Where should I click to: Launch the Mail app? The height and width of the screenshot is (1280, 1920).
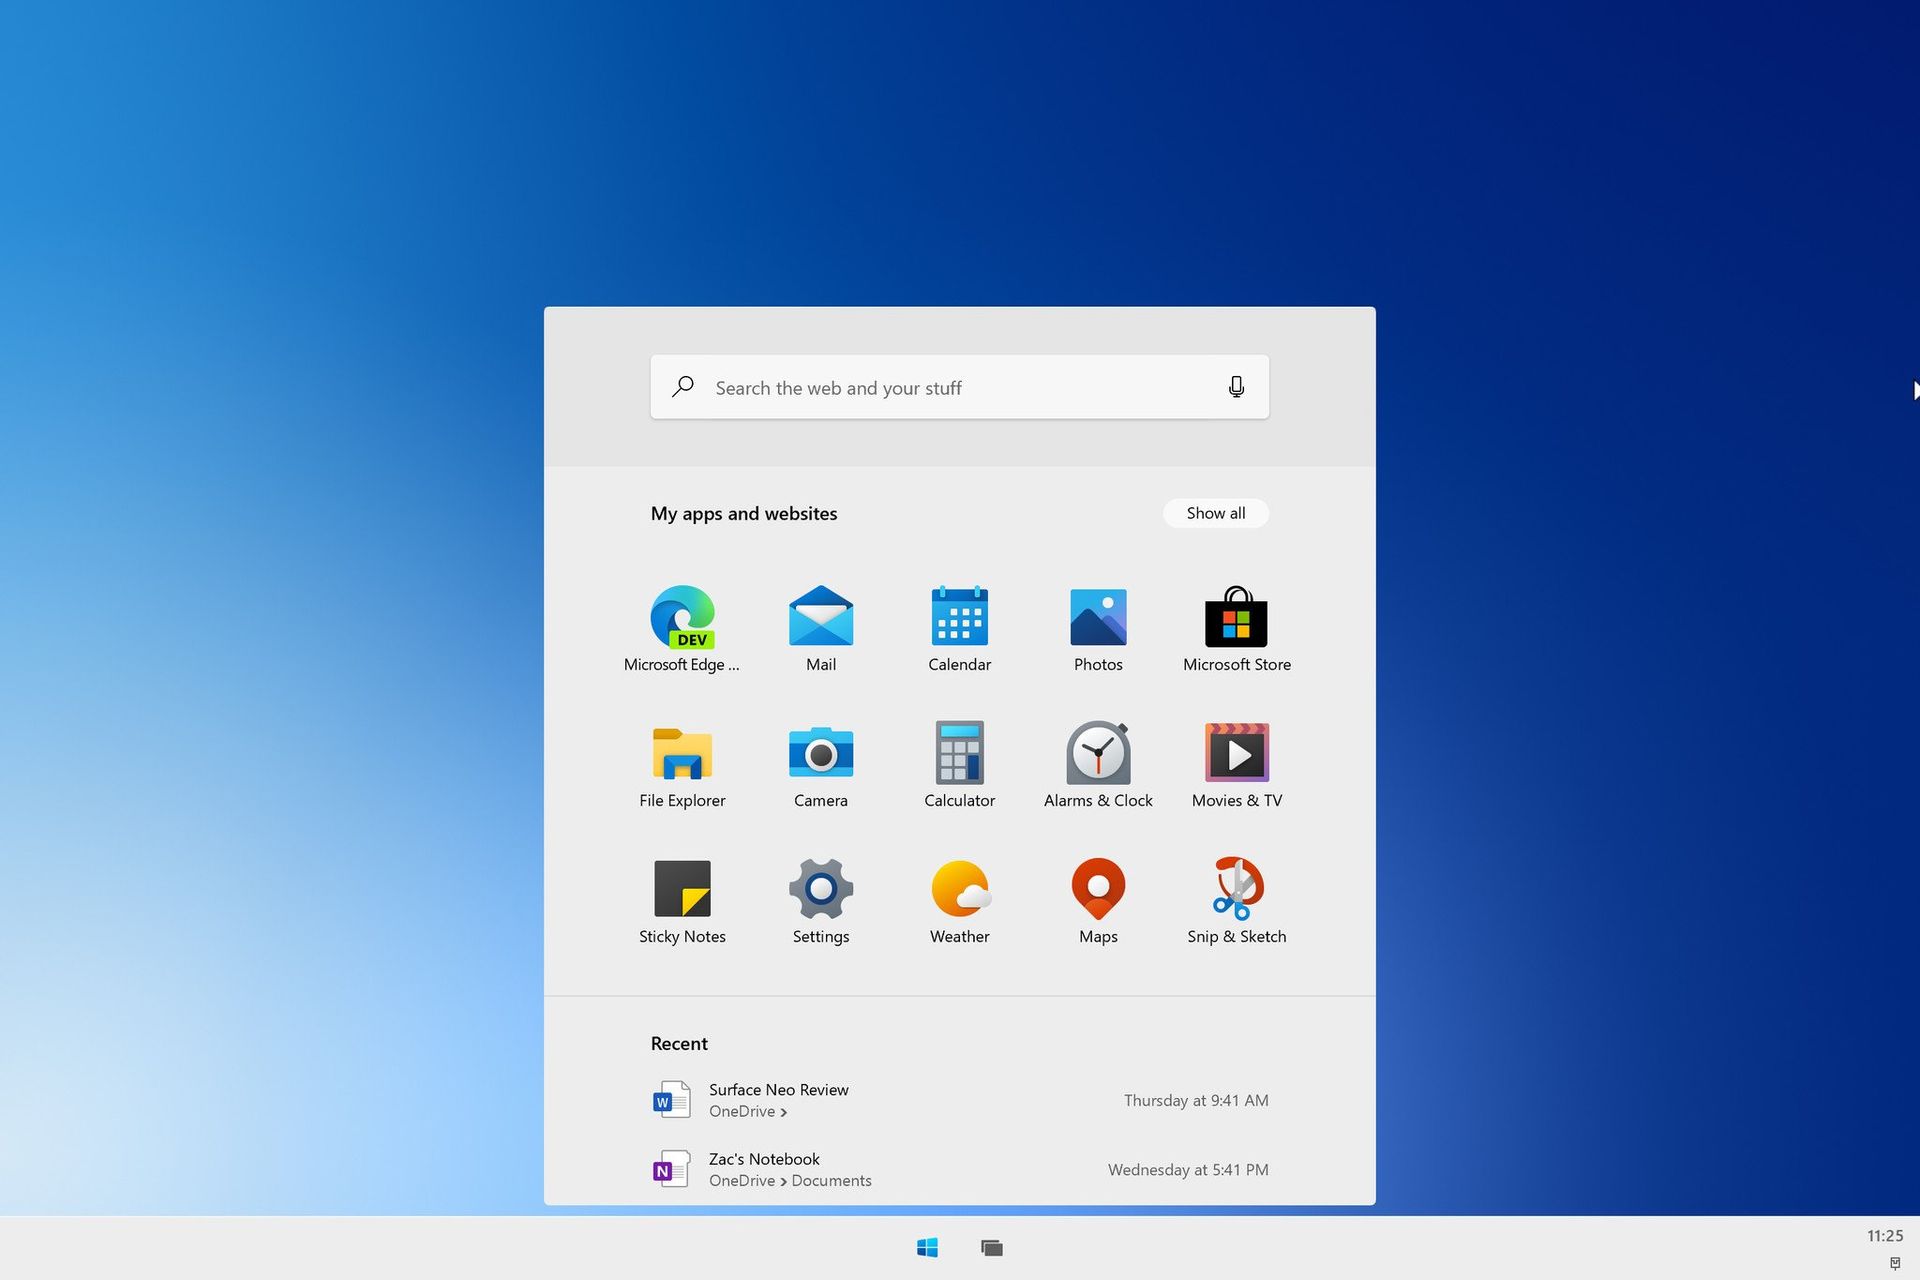(820, 617)
